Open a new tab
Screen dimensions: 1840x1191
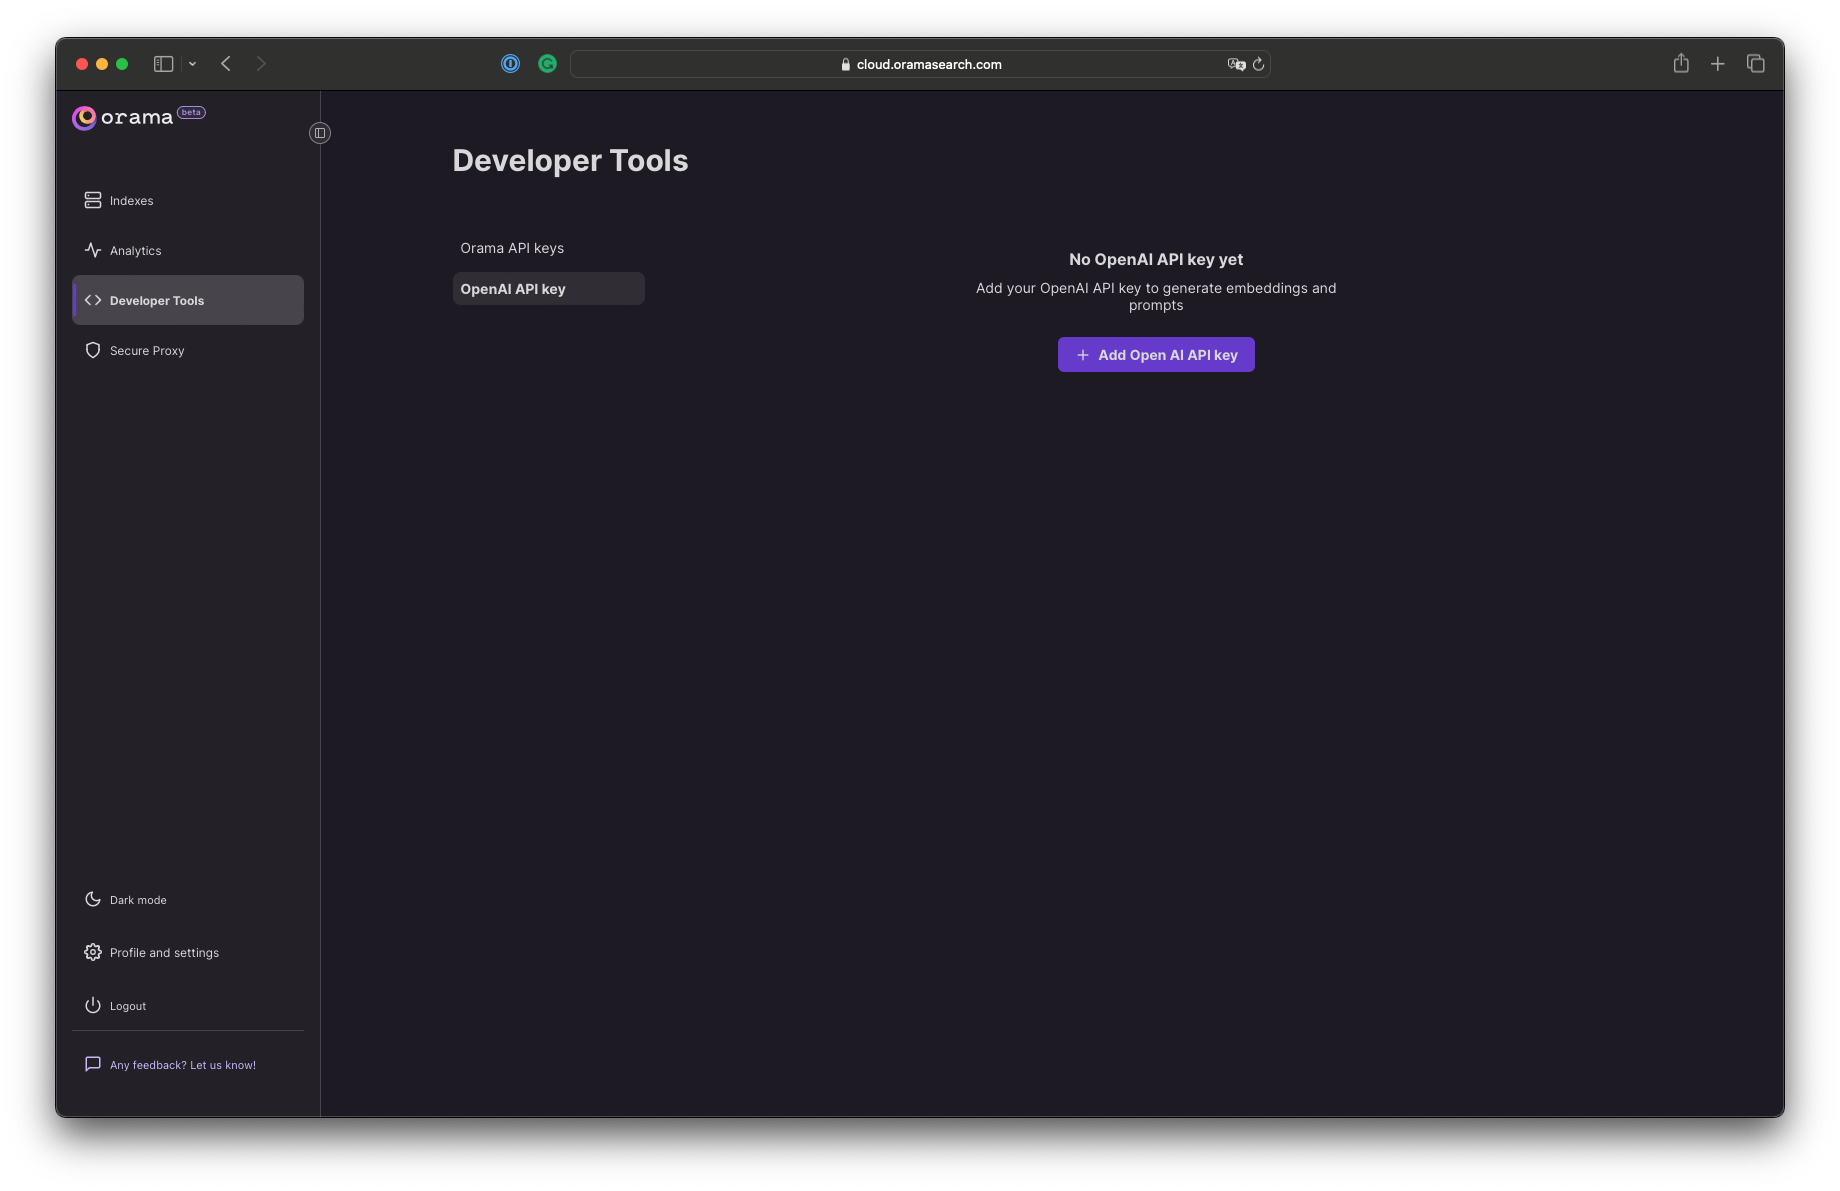point(1718,64)
